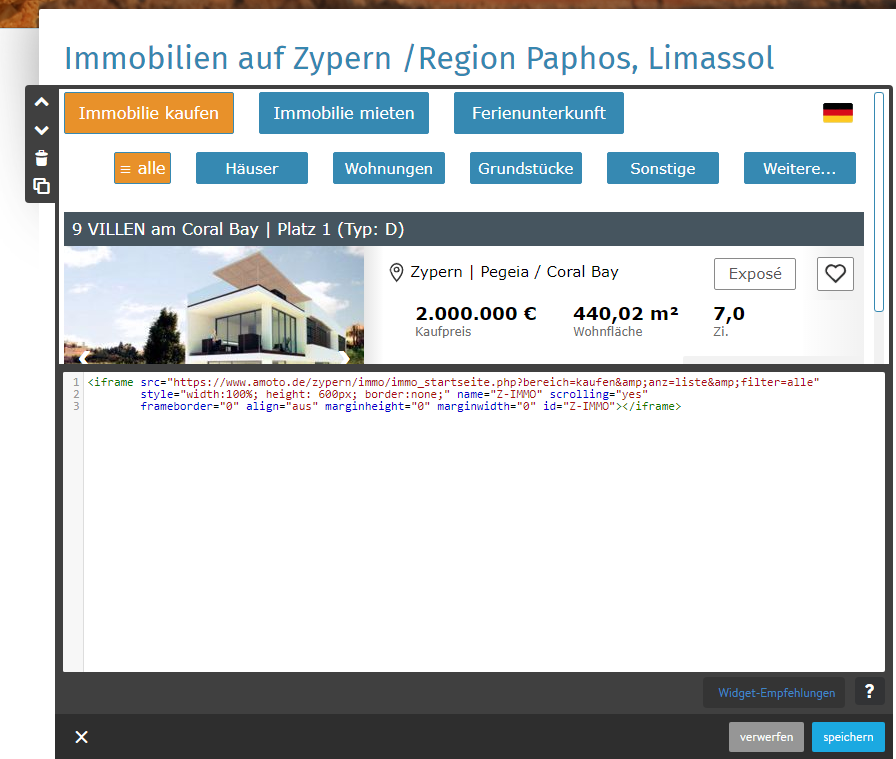Viewport: 896px width, 759px height.
Task: Discard changes with verwerfen
Action: [766, 737]
